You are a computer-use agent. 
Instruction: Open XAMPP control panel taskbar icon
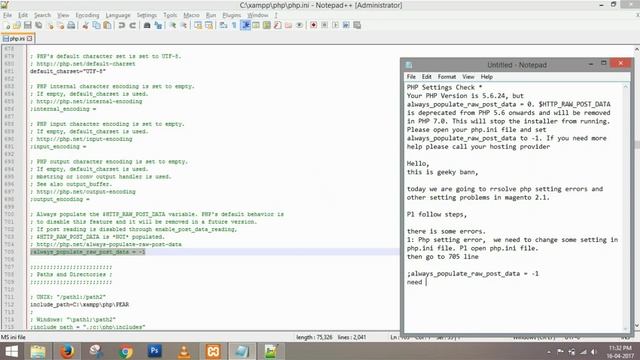pyautogui.click(x=213, y=351)
